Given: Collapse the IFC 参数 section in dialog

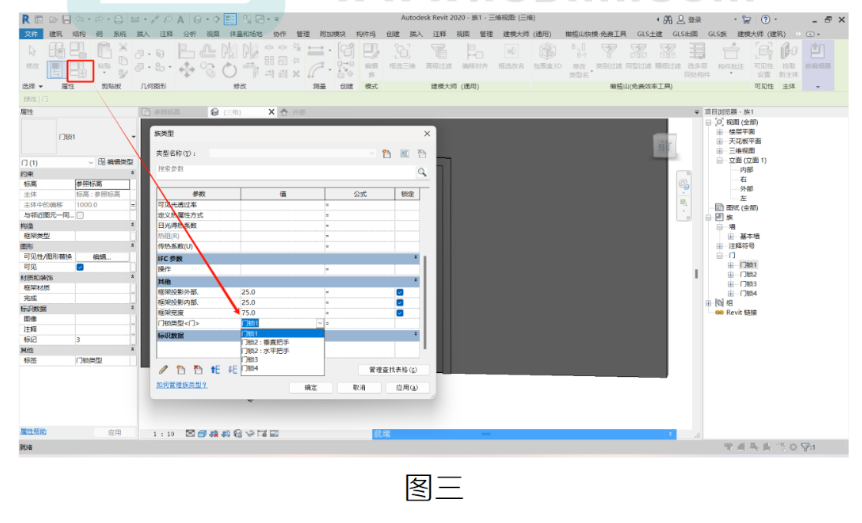Looking at the screenshot, I should pos(416,257).
